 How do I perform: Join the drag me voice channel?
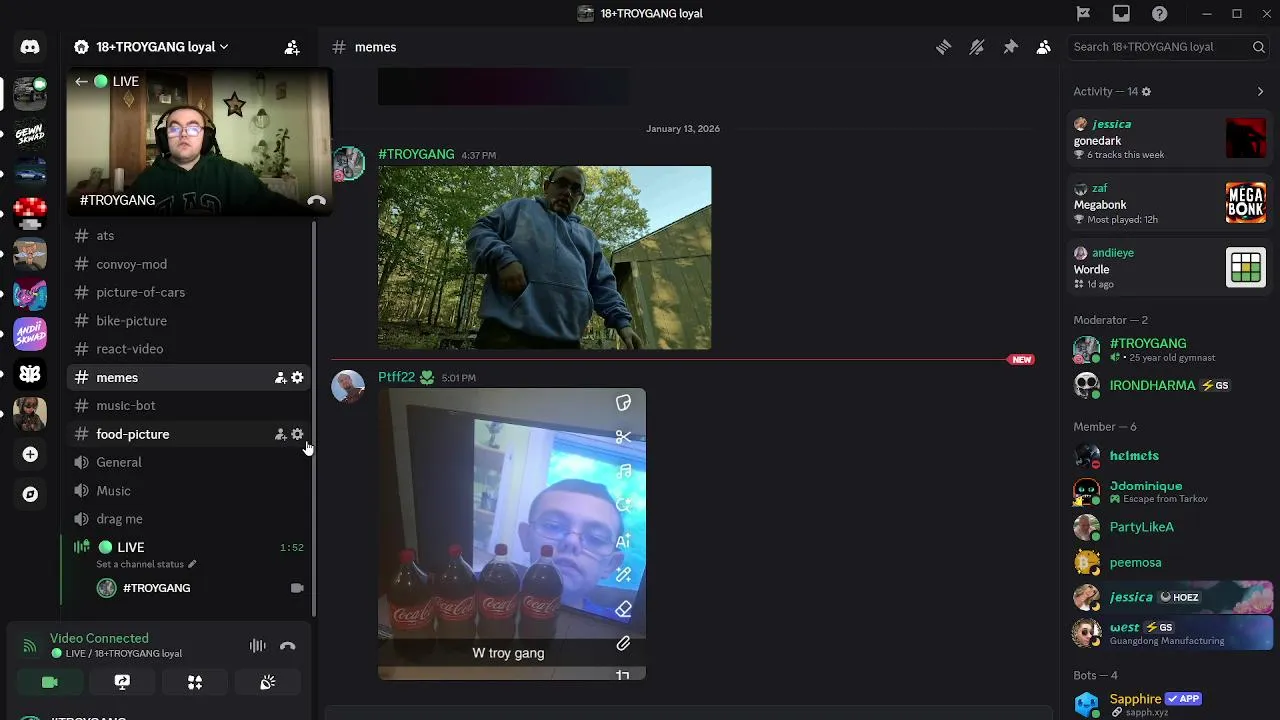(190, 519)
